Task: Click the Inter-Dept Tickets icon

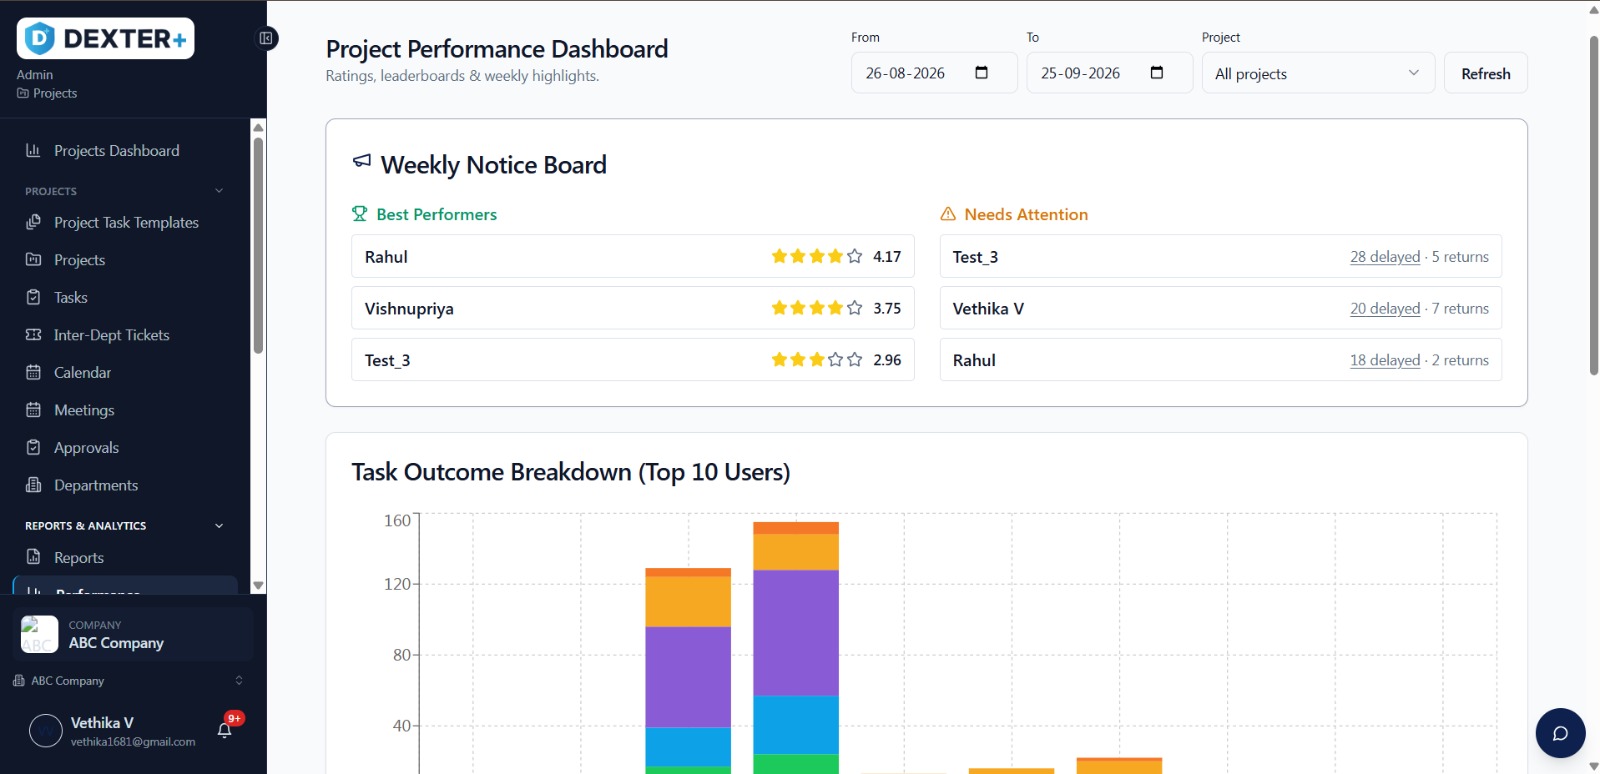Action: (x=33, y=335)
